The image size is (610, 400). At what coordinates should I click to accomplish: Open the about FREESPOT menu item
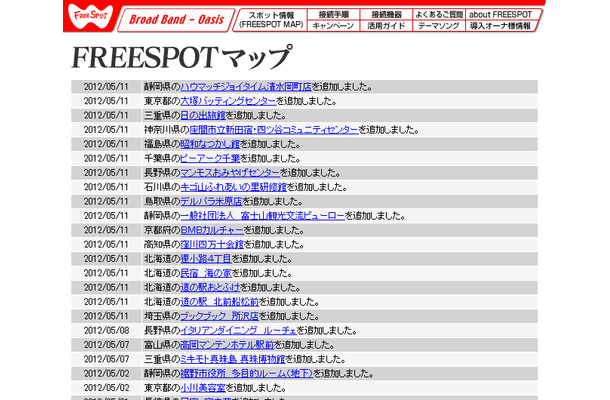click(500, 15)
